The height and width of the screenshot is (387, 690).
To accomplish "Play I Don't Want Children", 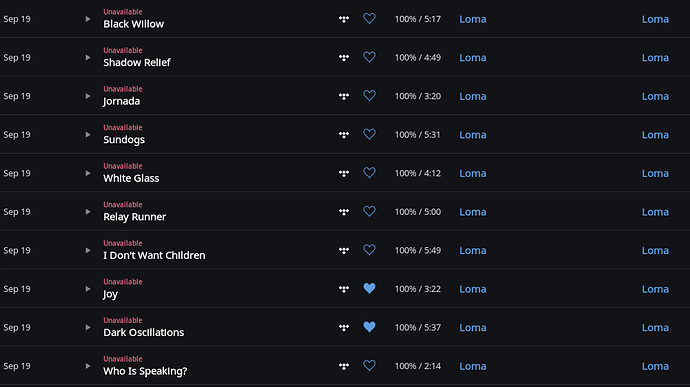I will click(x=88, y=250).
